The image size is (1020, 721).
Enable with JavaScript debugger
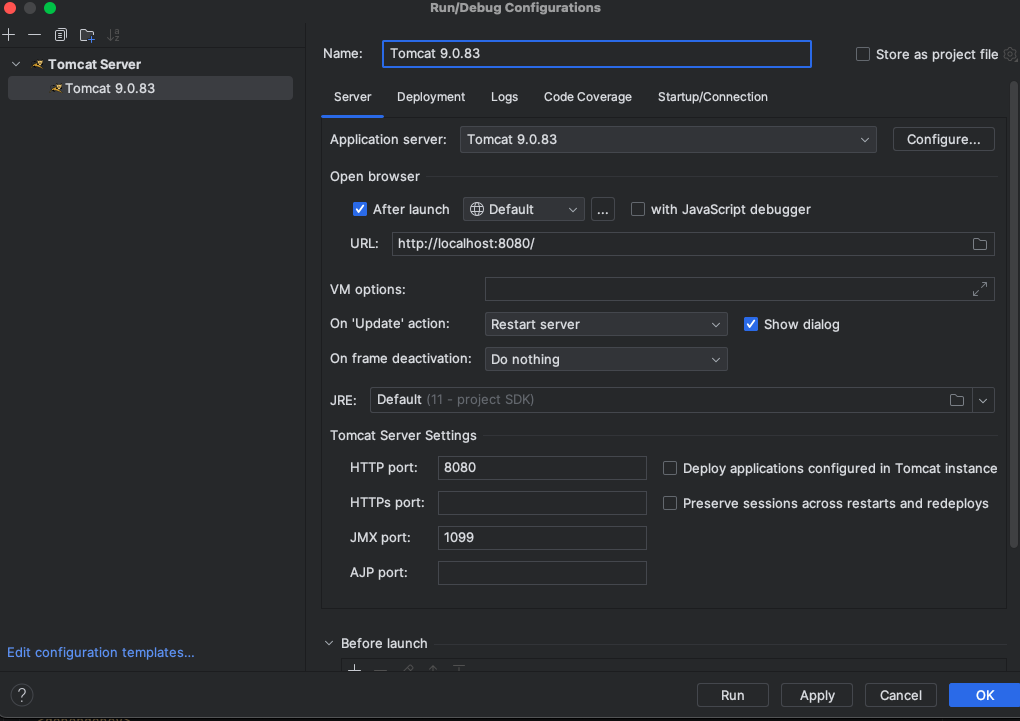pyautogui.click(x=638, y=209)
